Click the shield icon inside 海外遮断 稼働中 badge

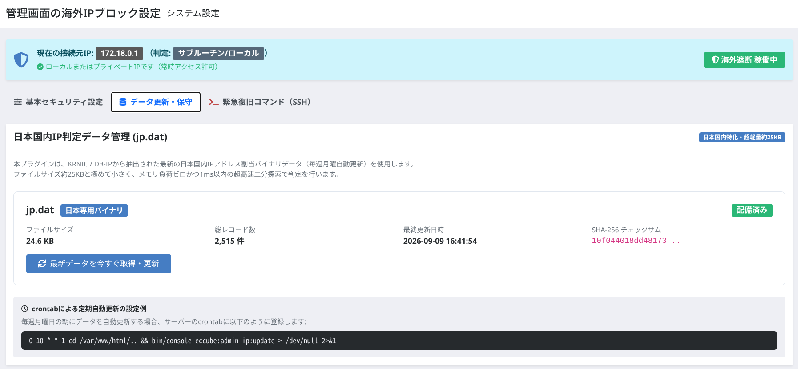click(x=715, y=60)
